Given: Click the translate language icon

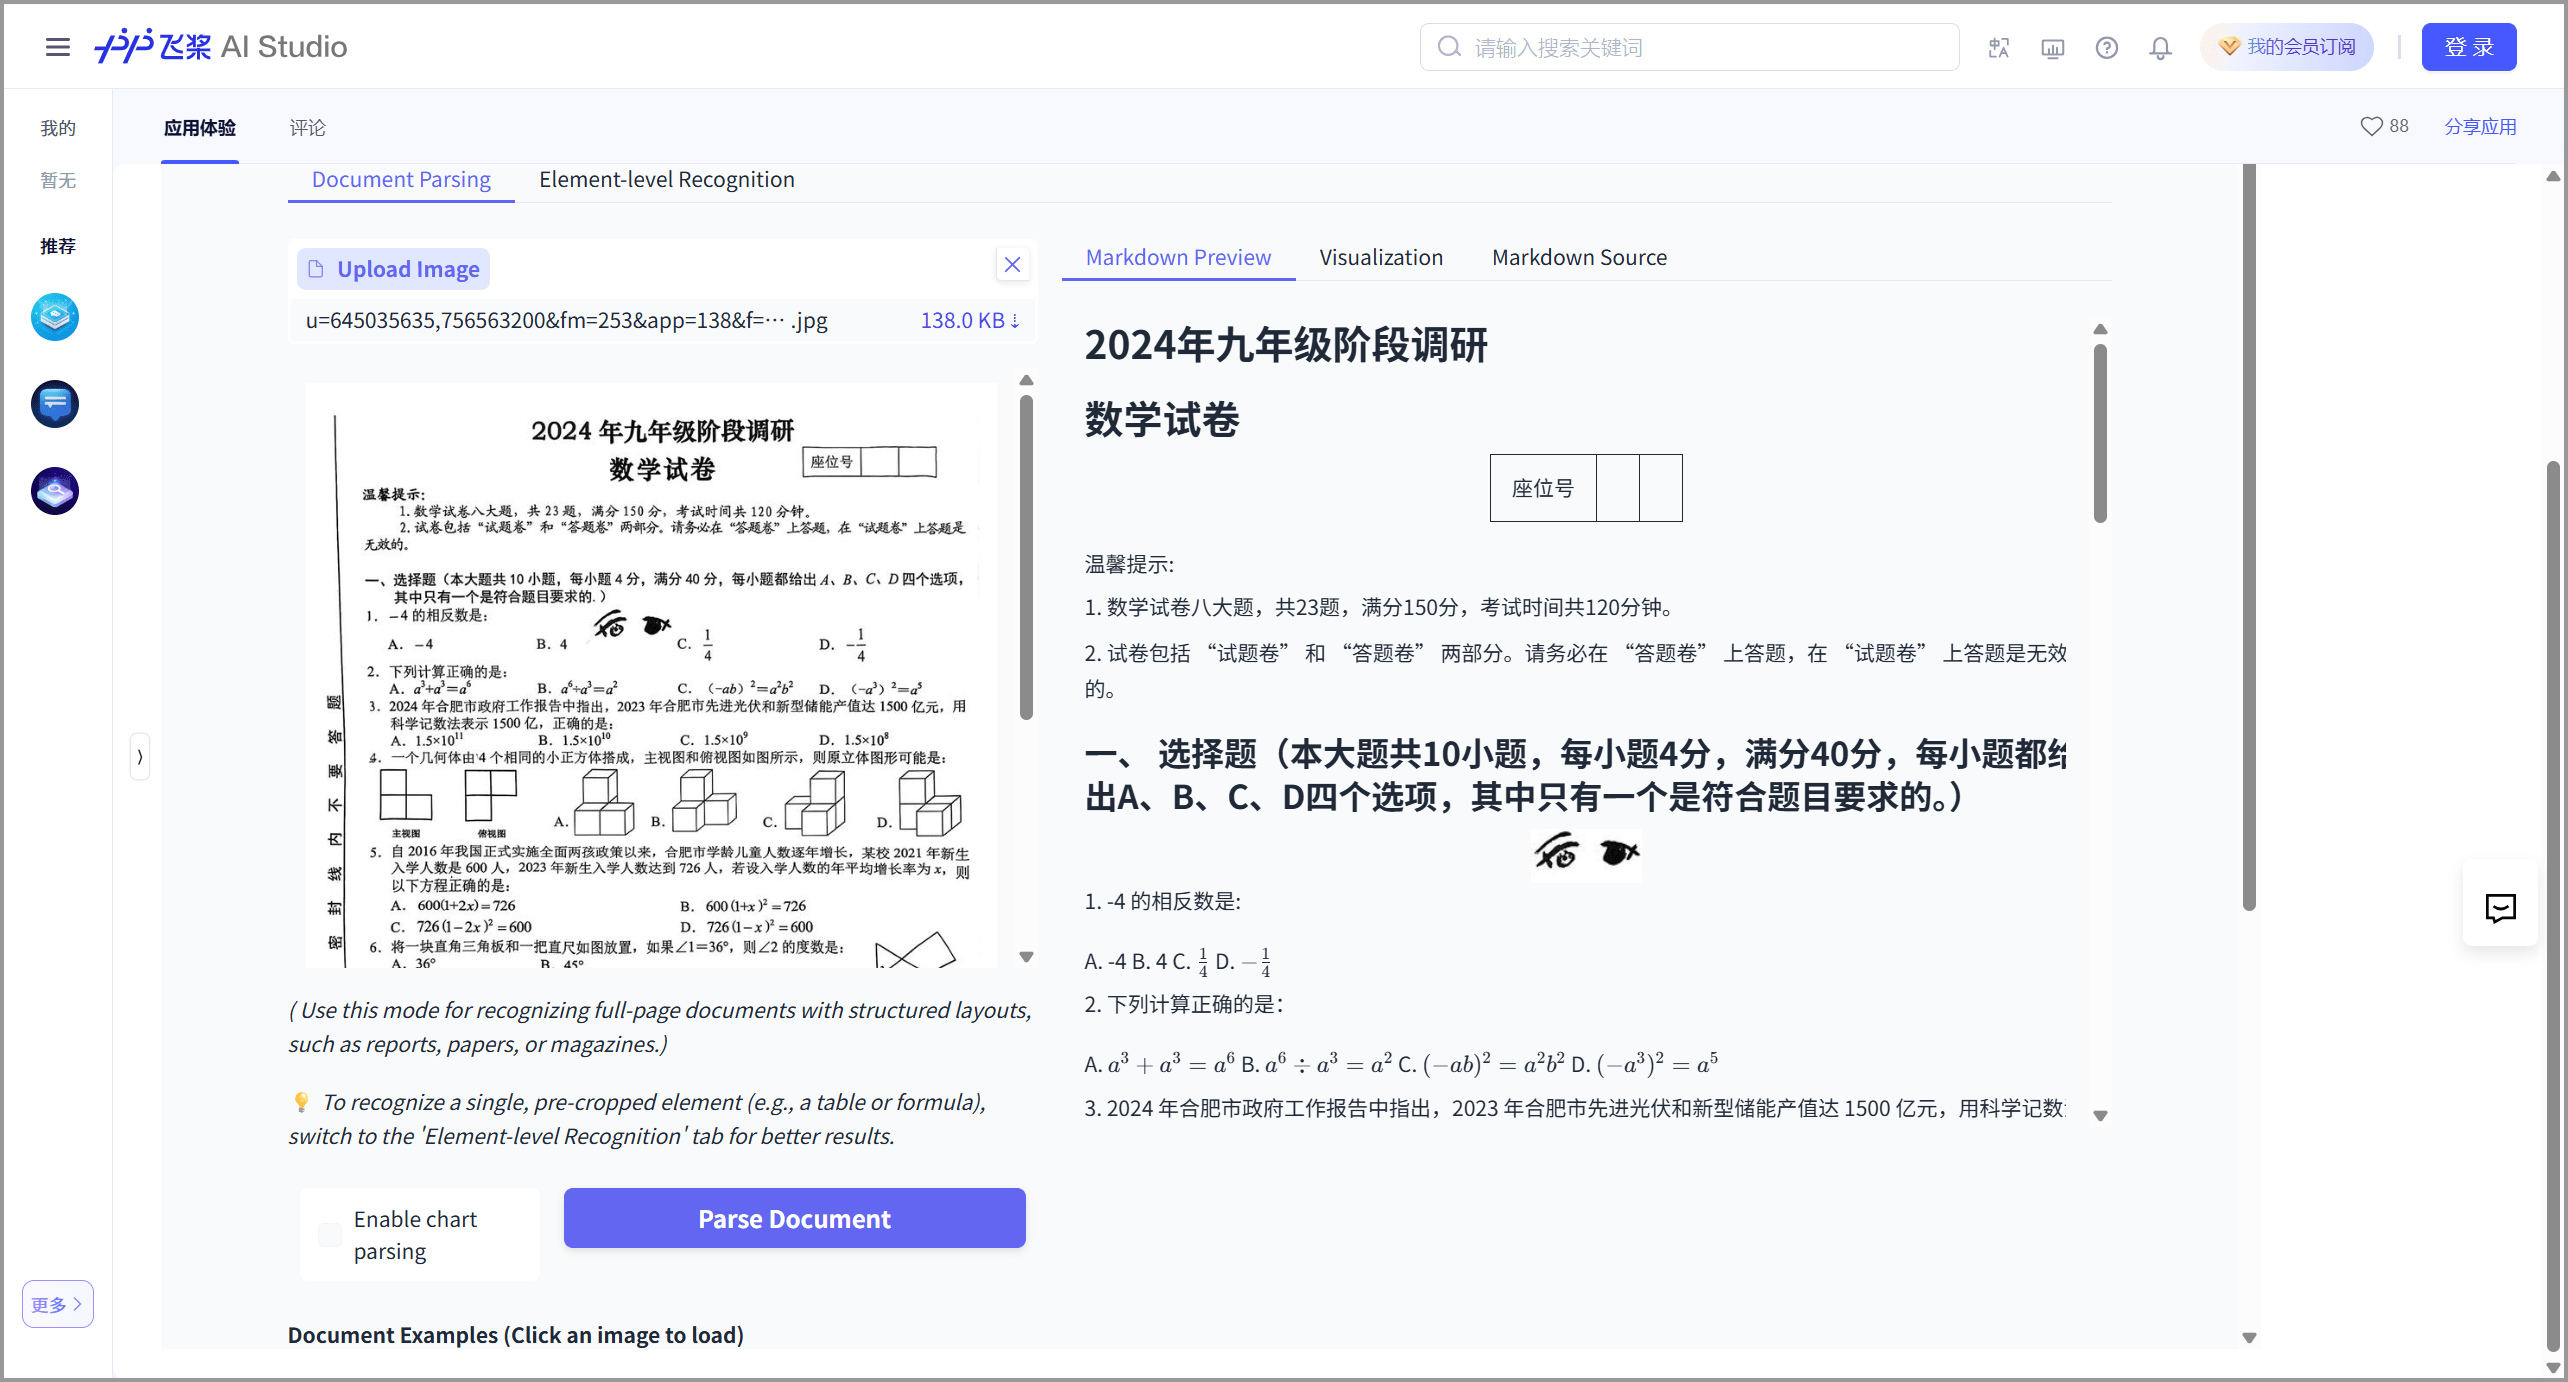Looking at the screenshot, I should [x=1998, y=47].
